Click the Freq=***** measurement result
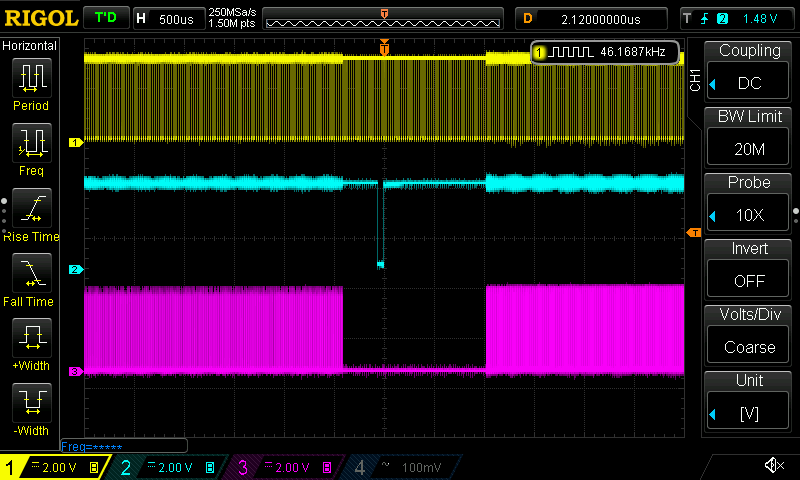The height and width of the screenshot is (480, 800). (x=91, y=447)
